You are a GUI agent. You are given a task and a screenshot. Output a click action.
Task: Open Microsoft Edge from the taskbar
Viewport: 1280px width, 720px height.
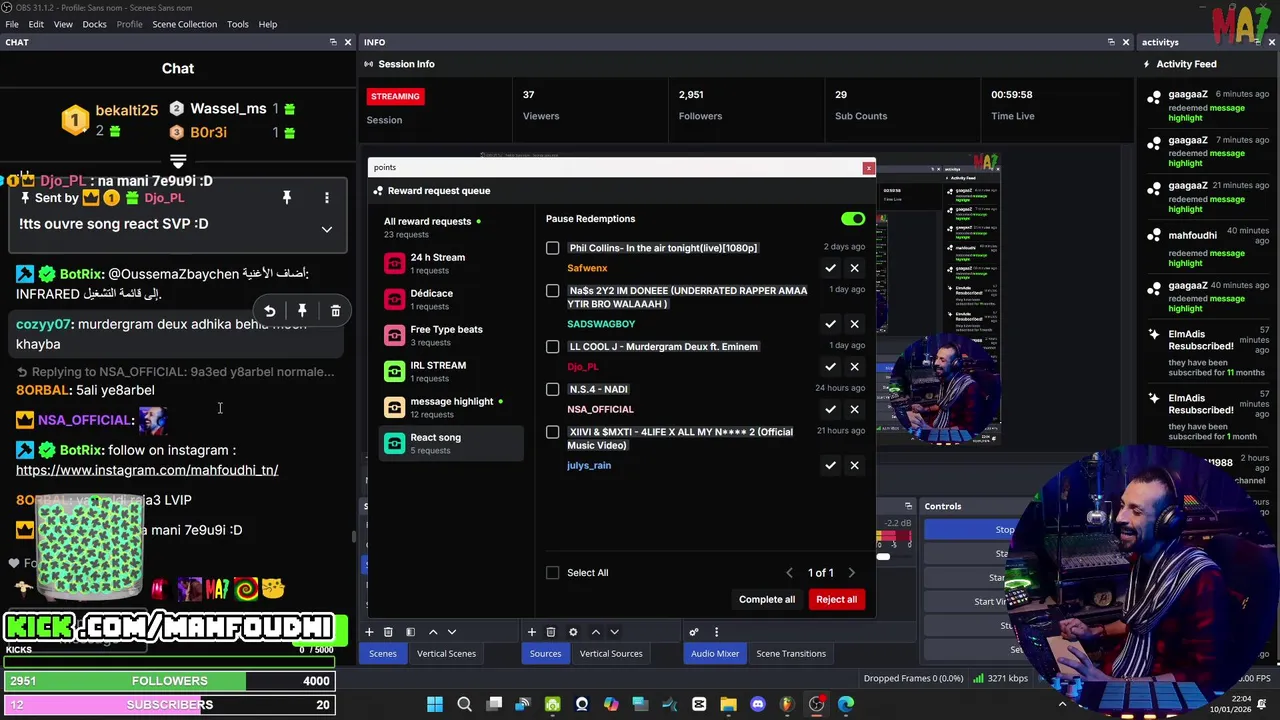846,704
